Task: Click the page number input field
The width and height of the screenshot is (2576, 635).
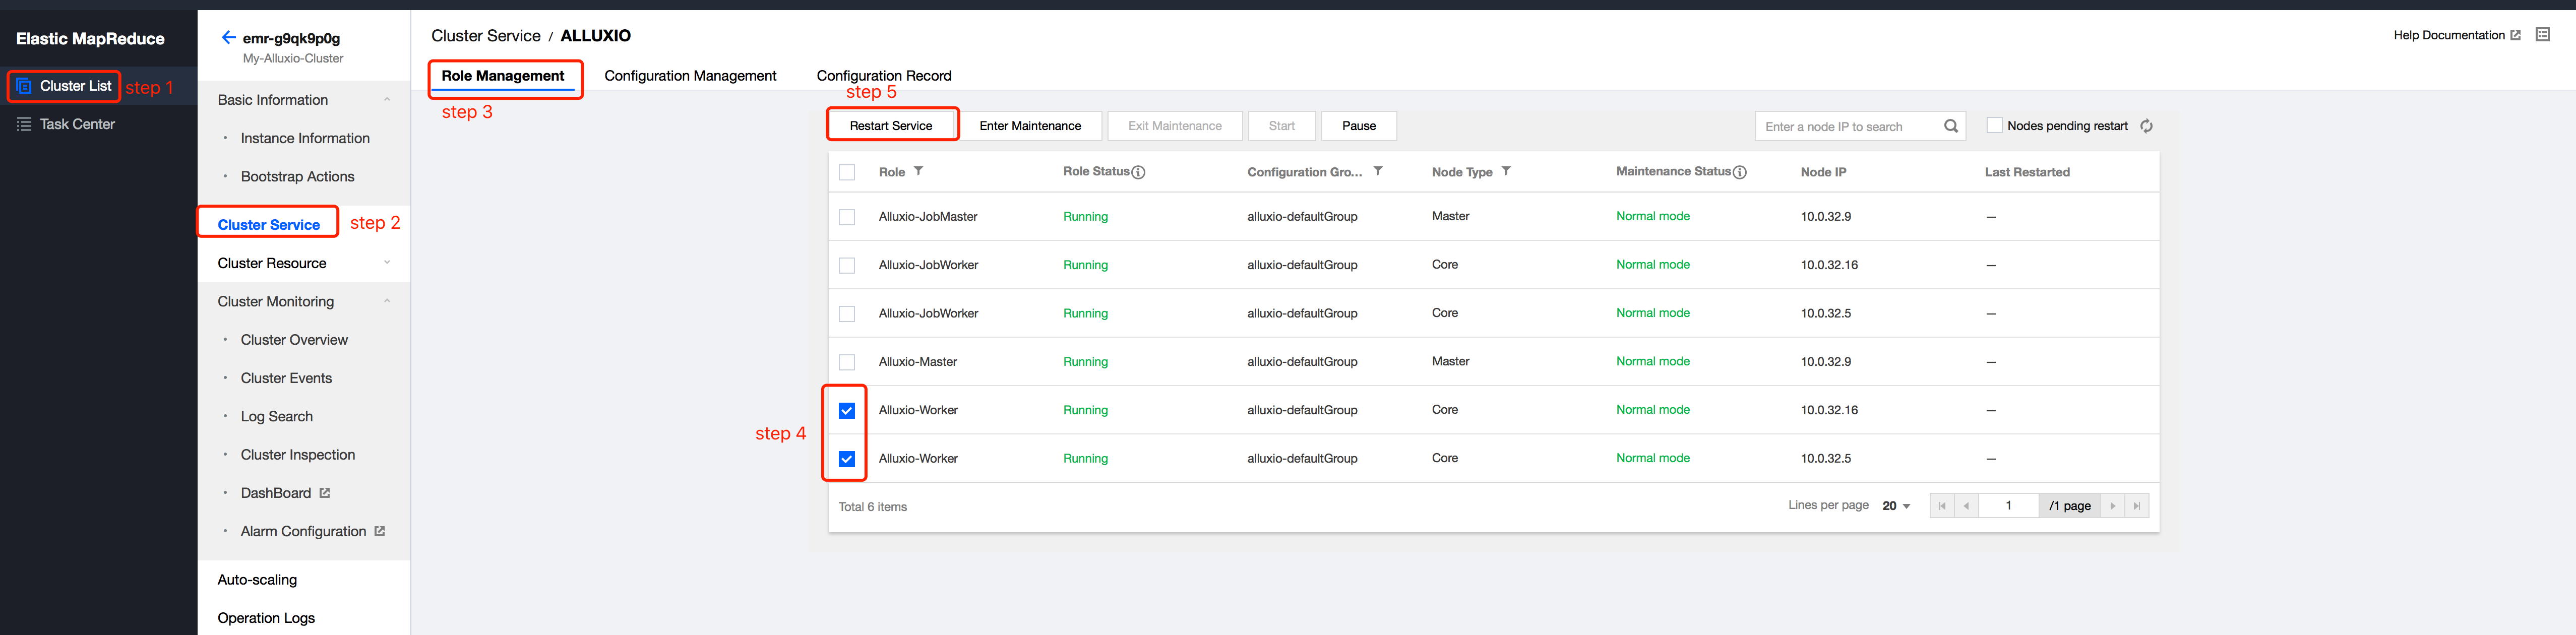Action: (x=2008, y=506)
